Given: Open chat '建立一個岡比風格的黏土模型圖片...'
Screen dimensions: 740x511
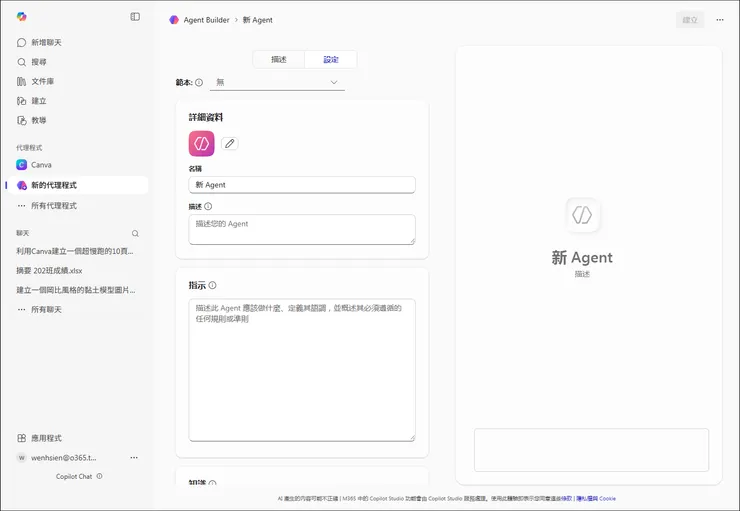Looking at the screenshot, I should (x=76, y=290).
